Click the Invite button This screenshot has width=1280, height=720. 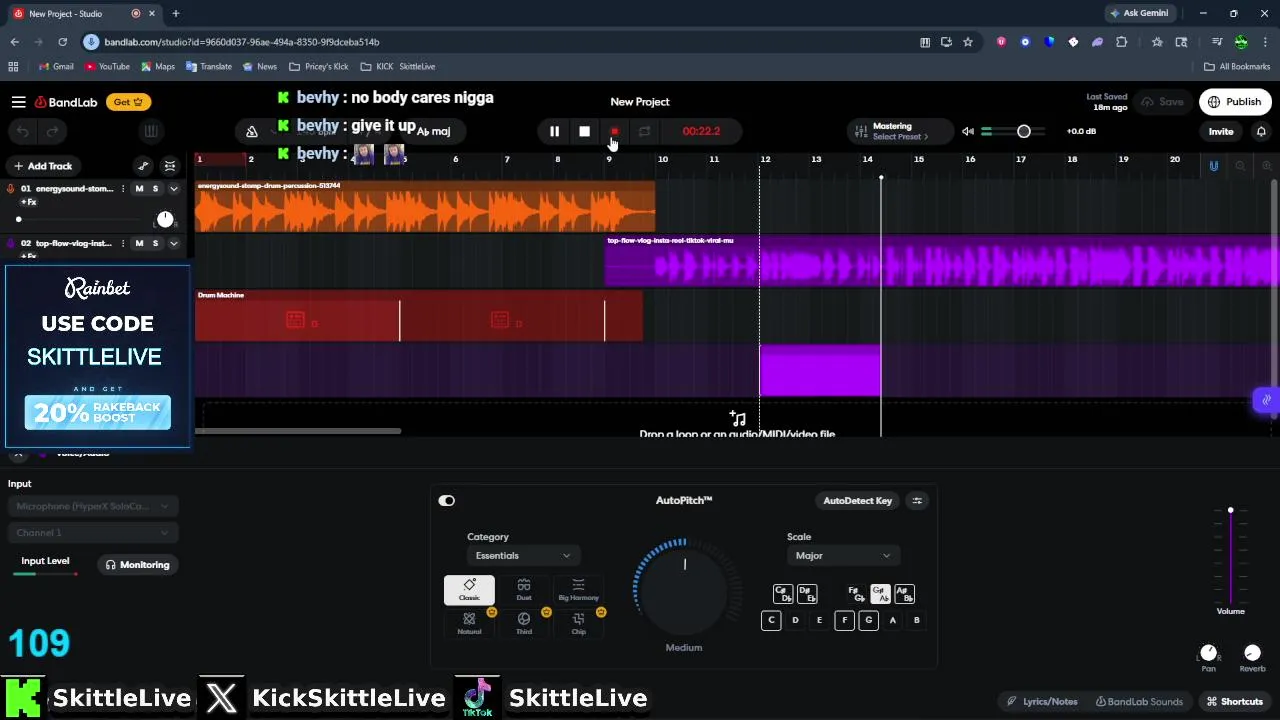pos(1221,131)
